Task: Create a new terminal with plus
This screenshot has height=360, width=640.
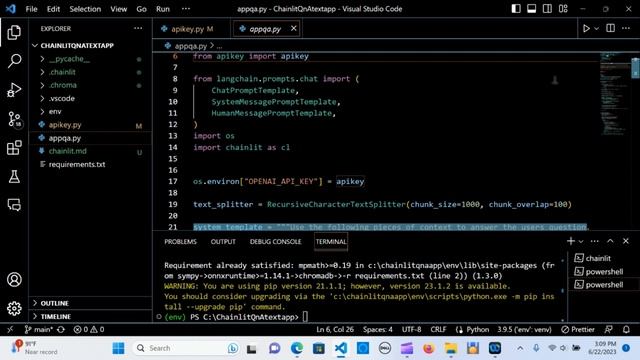Action: pyautogui.click(x=571, y=241)
